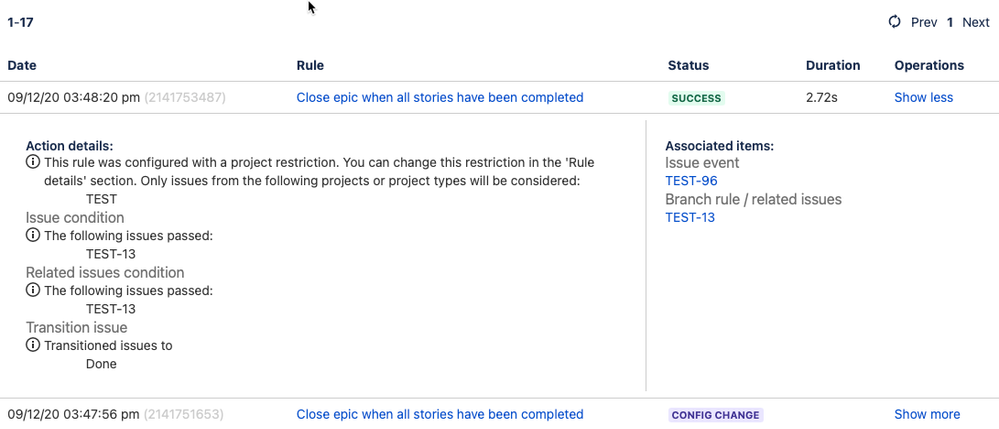The height and width of the screenshot is (429, 999).
Task: Open TEST-96 issue link
Action: click(691, 181)
